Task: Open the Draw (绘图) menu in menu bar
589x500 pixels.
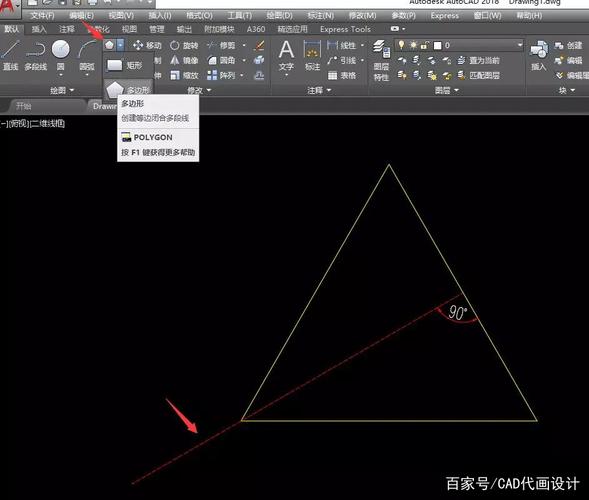Action: 279,16
